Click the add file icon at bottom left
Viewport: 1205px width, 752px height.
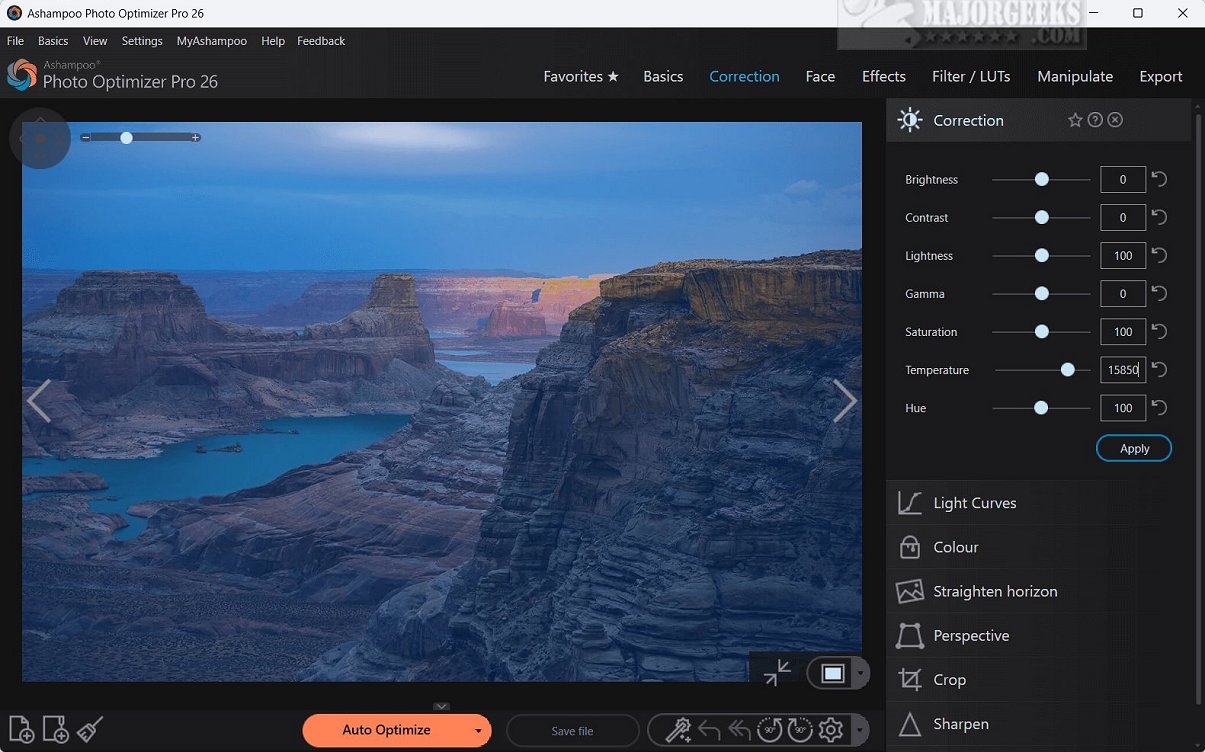pos(21,730)
